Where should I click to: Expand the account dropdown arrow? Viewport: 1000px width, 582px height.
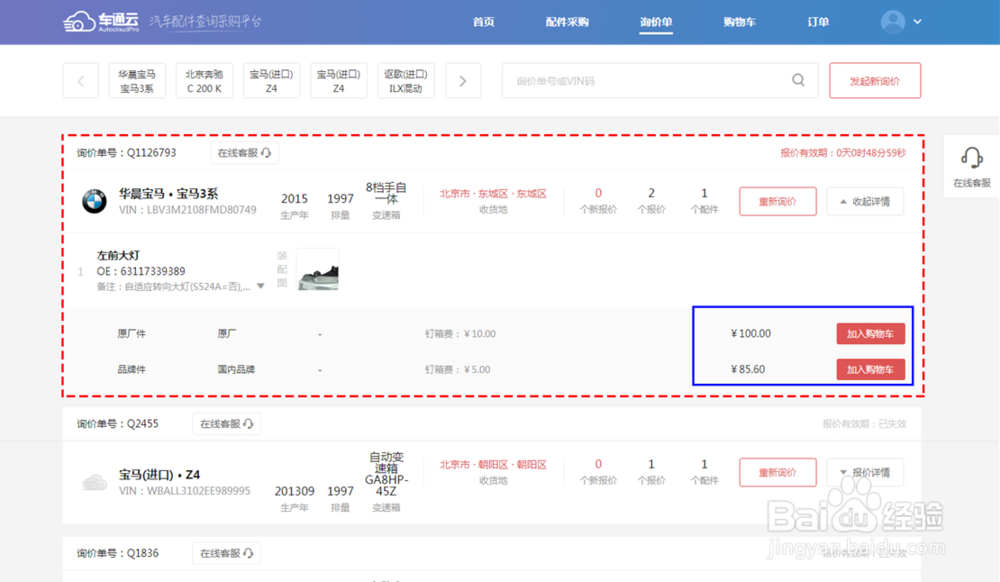(x=917, y=22)
